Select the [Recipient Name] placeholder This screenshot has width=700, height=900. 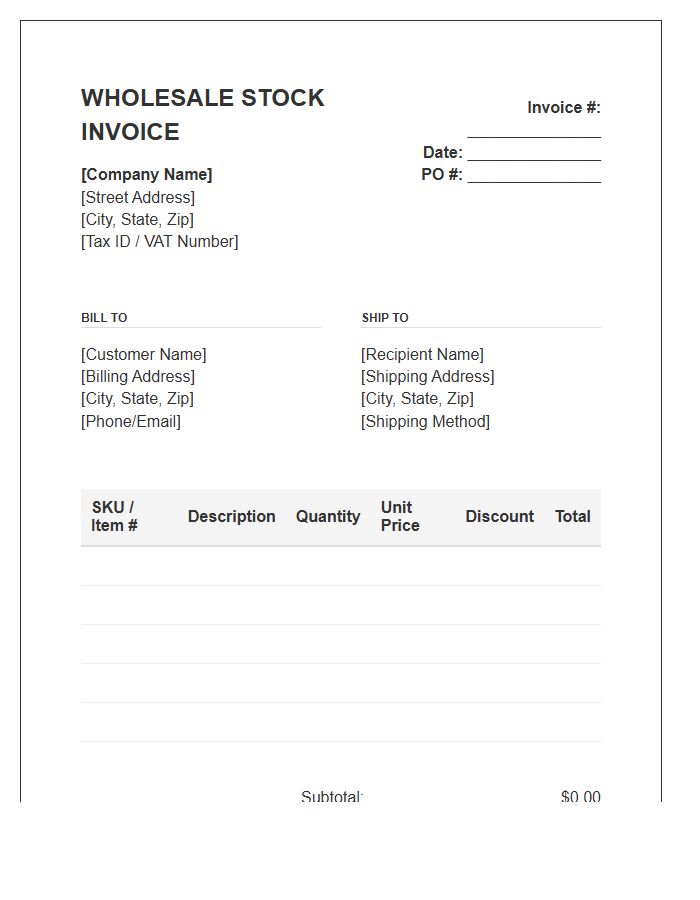coord(422,354)
